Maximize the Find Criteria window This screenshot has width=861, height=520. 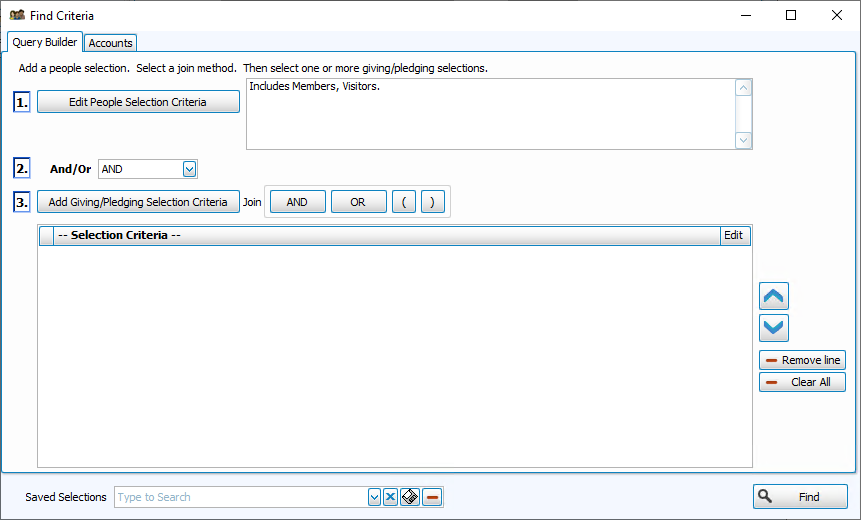(x=791, y=15)
